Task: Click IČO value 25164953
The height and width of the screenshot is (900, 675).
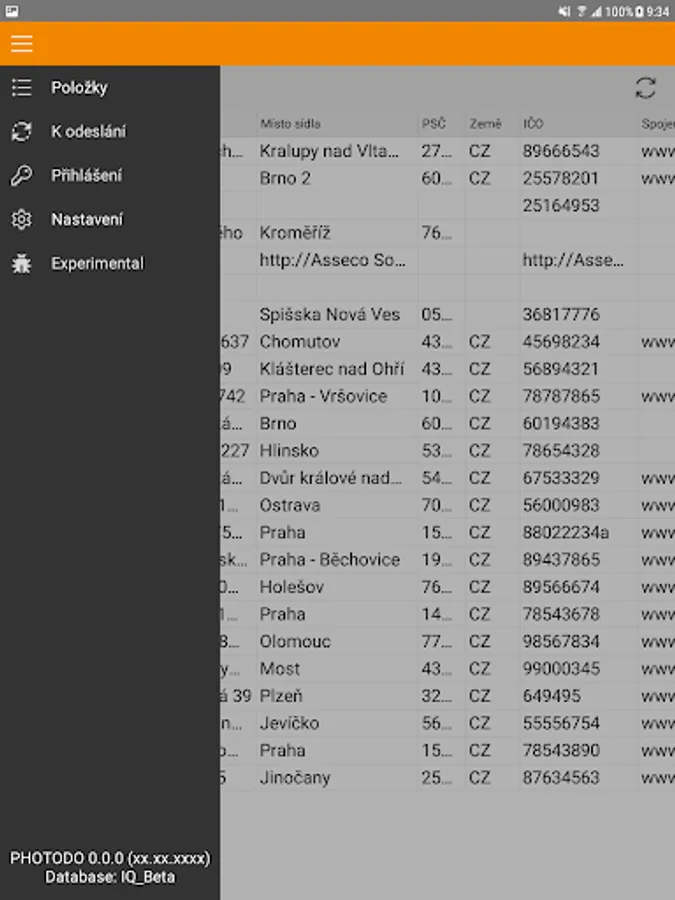Action: point(561,205)
